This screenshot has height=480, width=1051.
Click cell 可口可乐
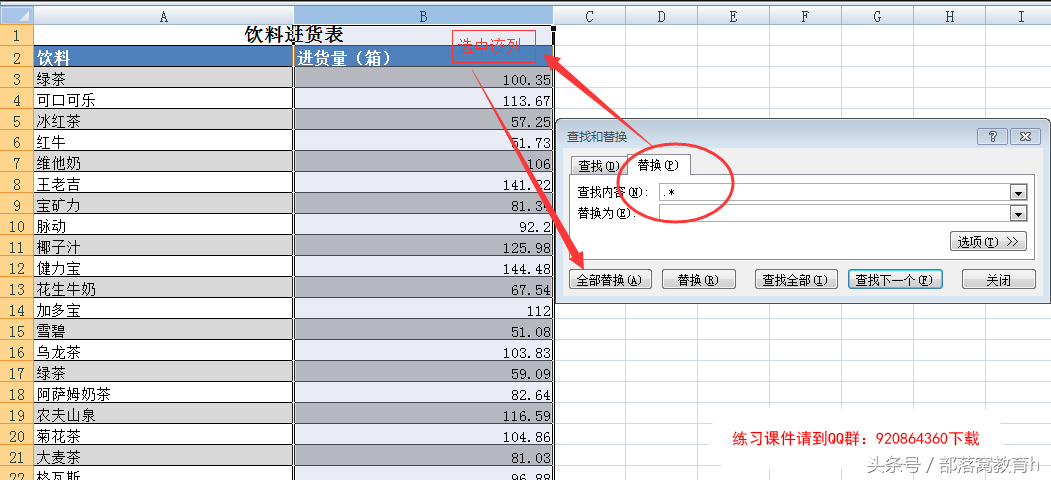[x=164, y=100]
